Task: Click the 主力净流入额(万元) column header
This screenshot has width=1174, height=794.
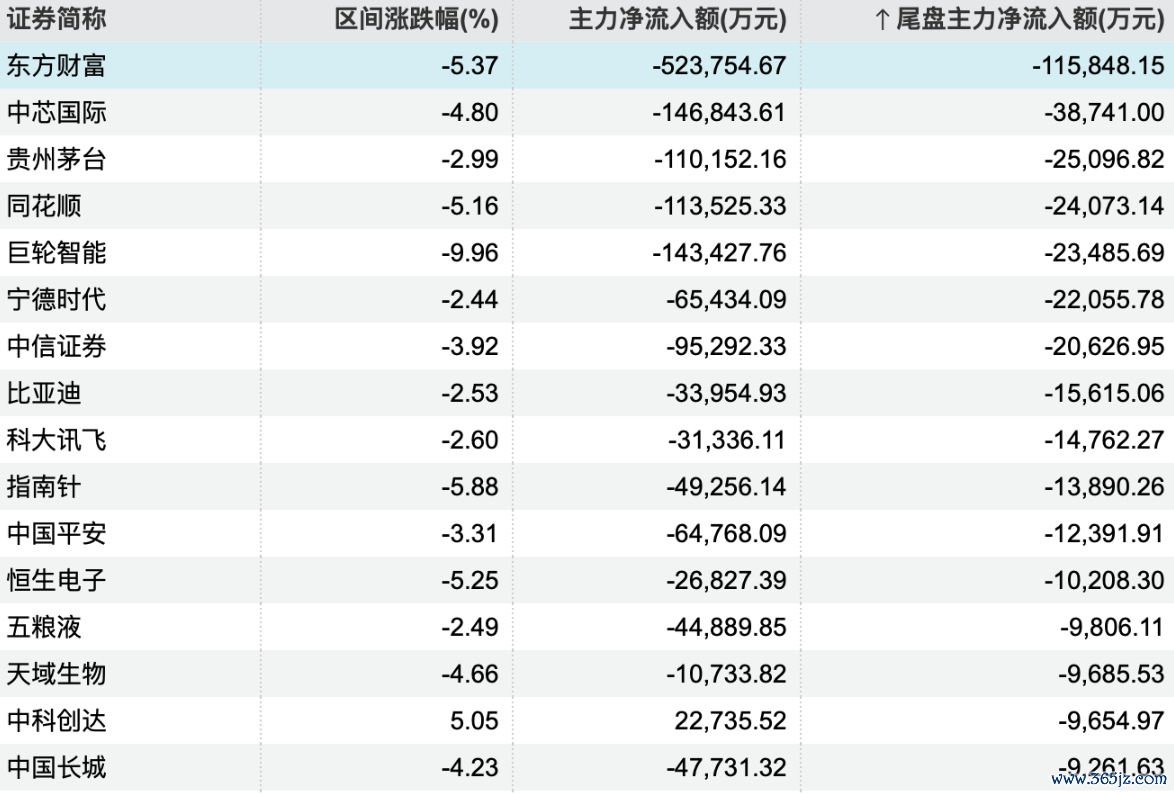Action: (678, 19)
